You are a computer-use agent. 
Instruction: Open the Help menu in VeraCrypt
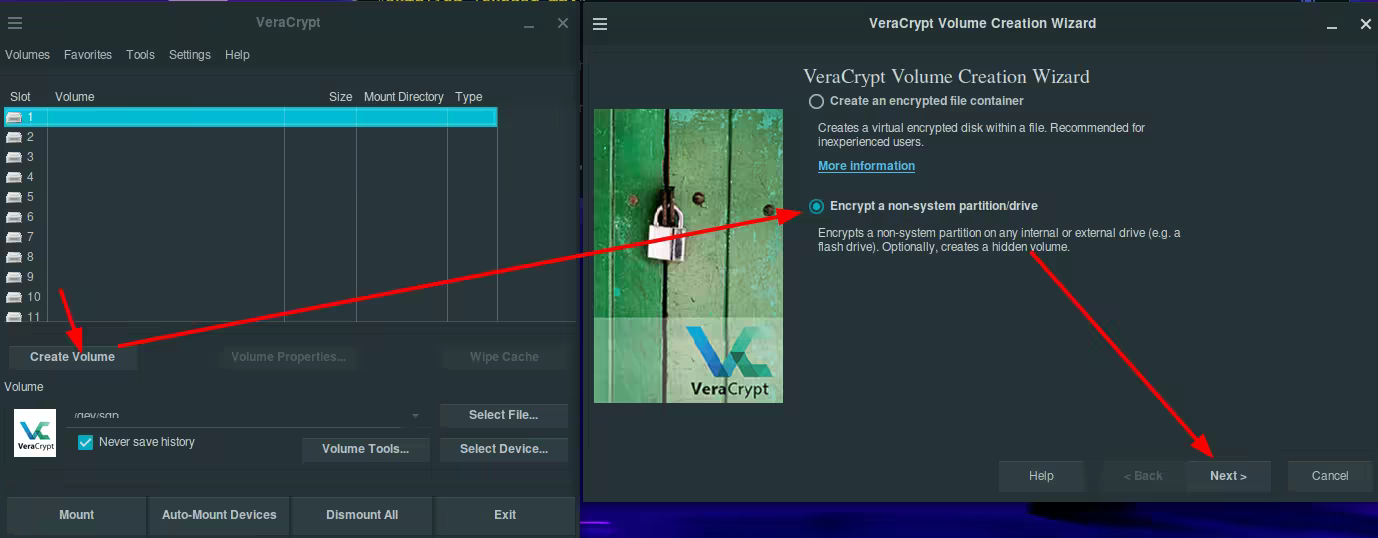coord(237,55)
